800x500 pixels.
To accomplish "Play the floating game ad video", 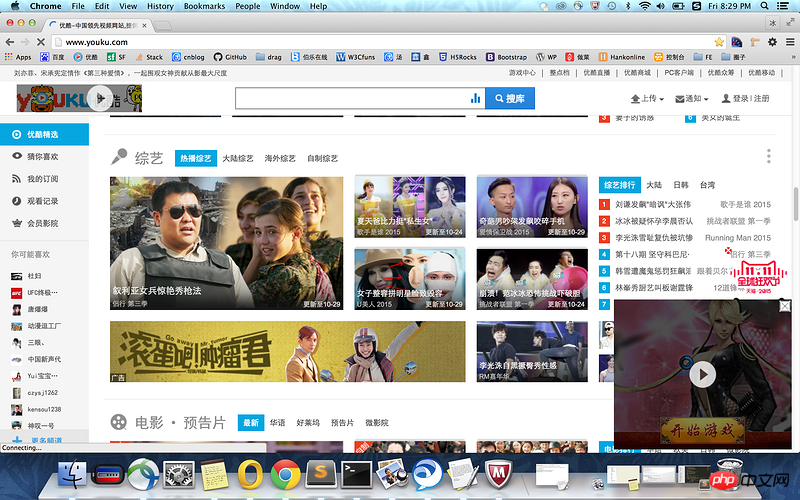I will click(x=703, y=374).
